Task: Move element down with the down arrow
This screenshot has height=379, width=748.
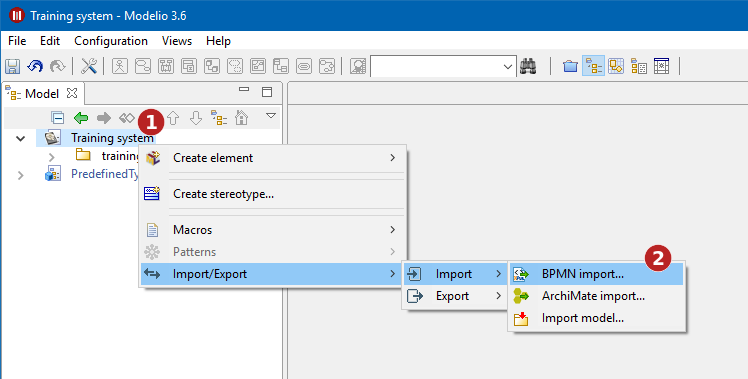Action: point(196,117)
